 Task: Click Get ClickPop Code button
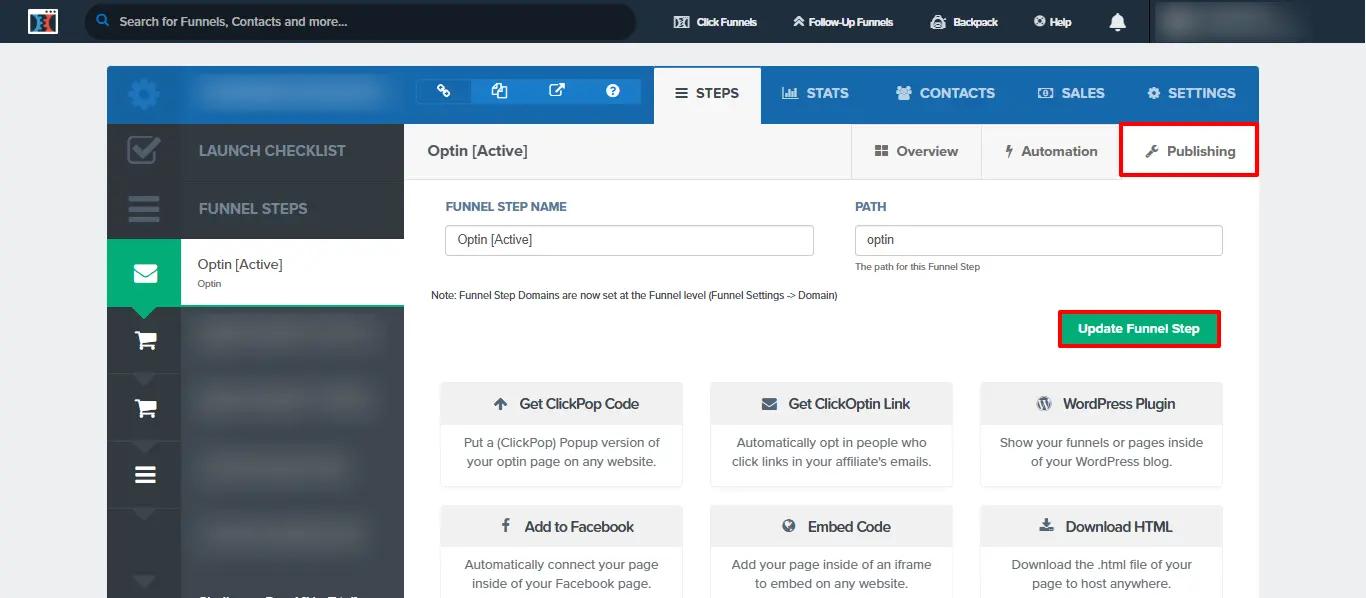561,404
